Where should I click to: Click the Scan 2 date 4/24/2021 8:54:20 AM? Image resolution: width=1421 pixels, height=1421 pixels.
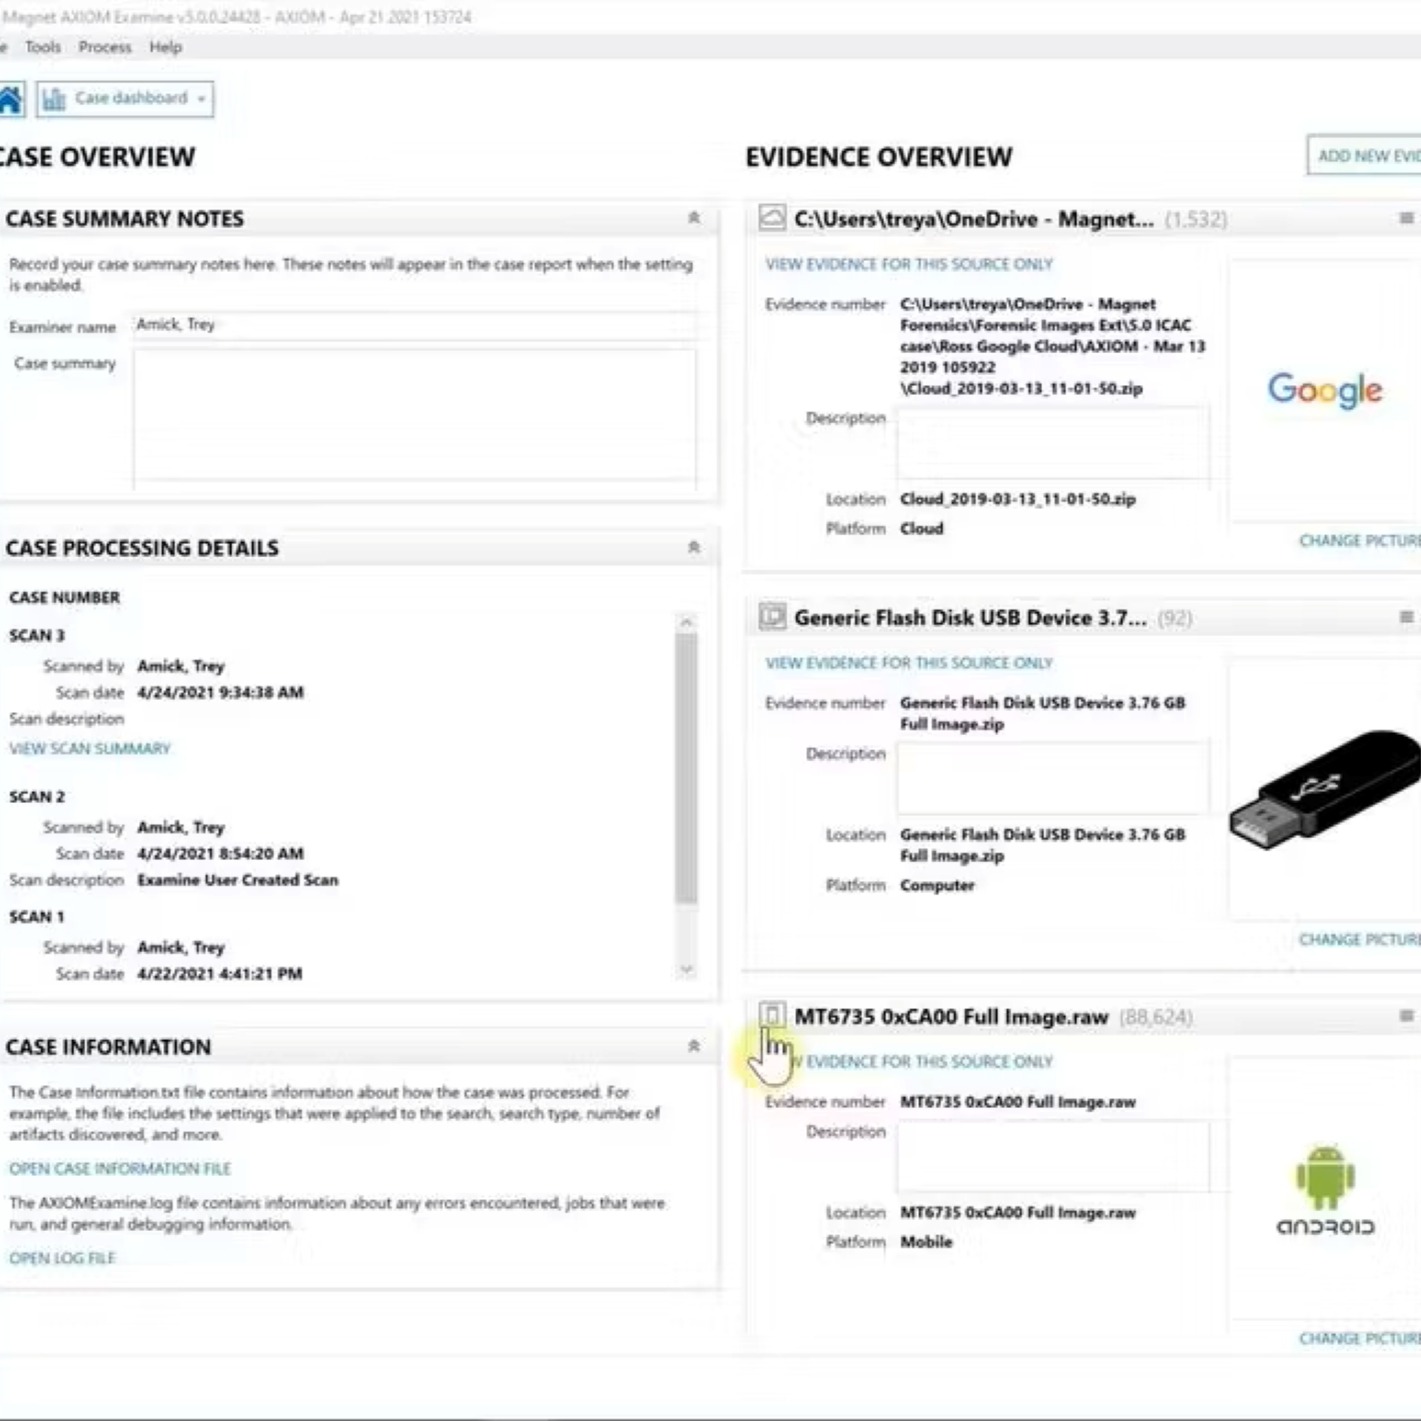point(220,853)
